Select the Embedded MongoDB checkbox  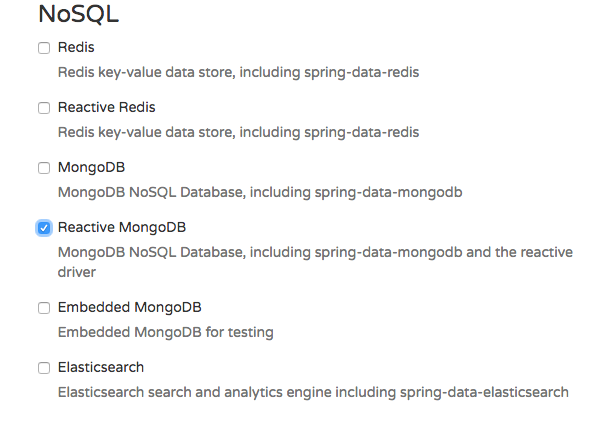tap(44, 308)
